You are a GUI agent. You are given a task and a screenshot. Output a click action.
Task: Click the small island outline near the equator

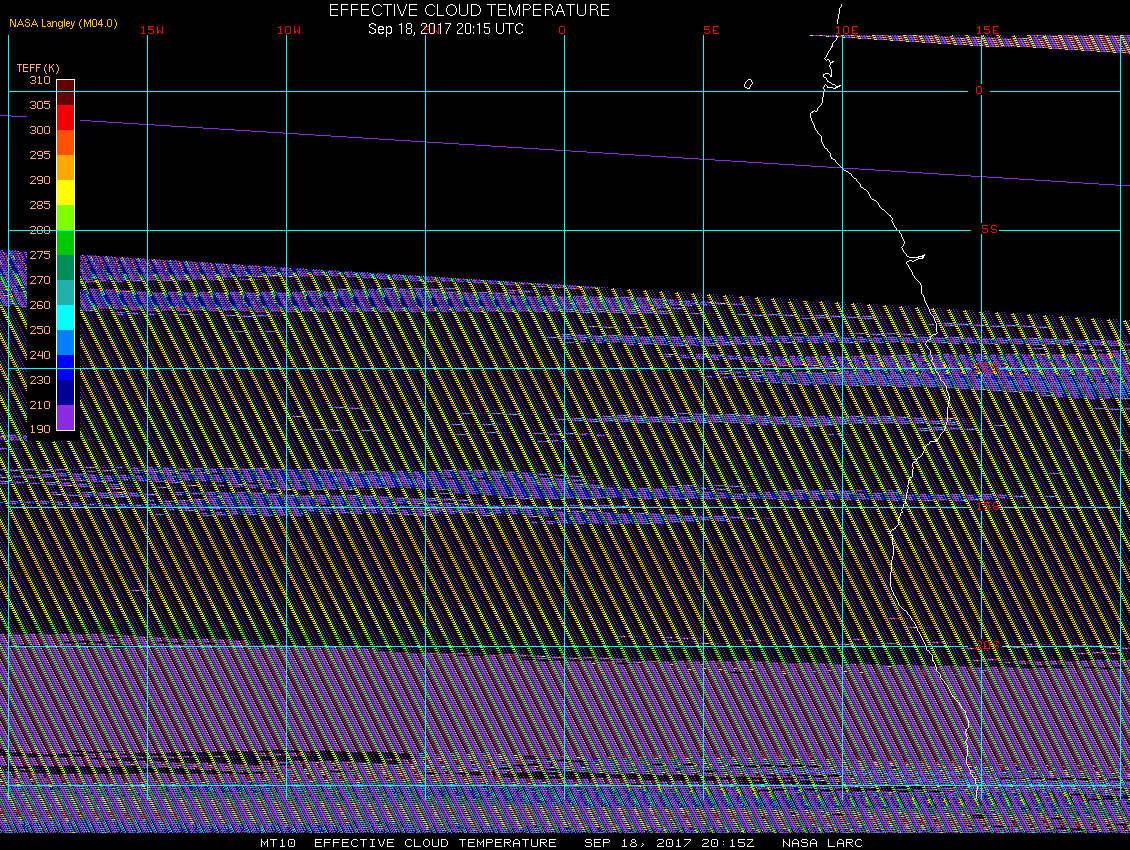(748, 84)
